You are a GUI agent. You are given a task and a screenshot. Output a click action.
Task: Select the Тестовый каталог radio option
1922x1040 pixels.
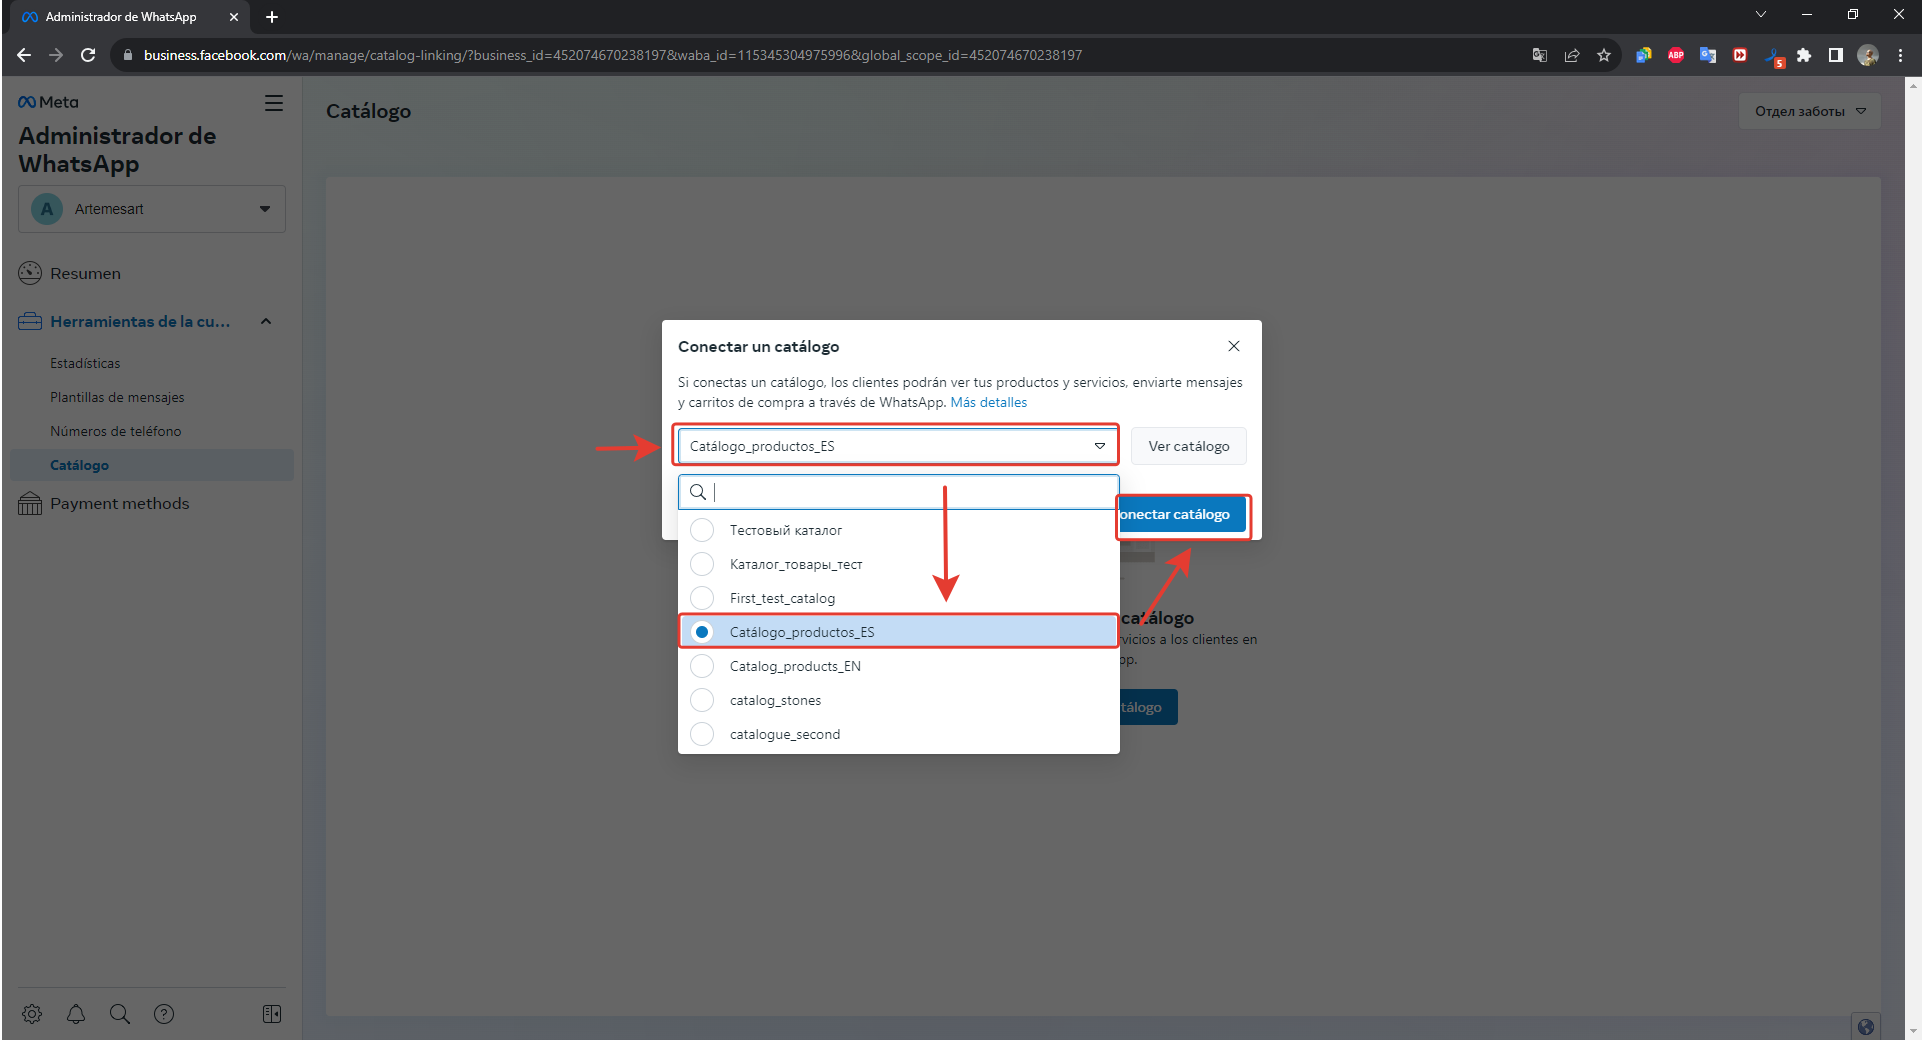pos(702,530)
